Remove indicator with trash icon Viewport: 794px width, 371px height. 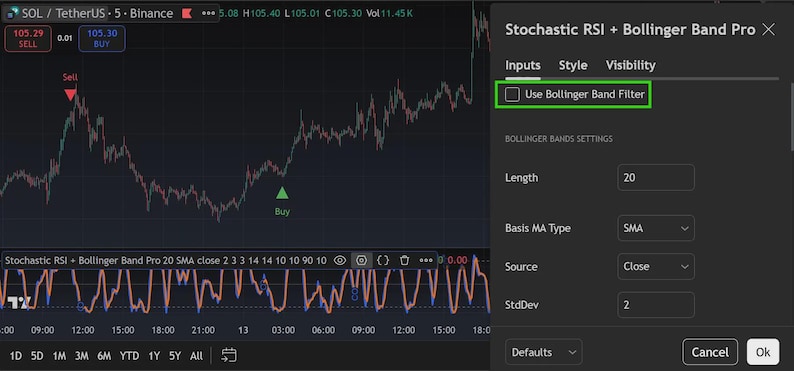[x=404, y=261]
